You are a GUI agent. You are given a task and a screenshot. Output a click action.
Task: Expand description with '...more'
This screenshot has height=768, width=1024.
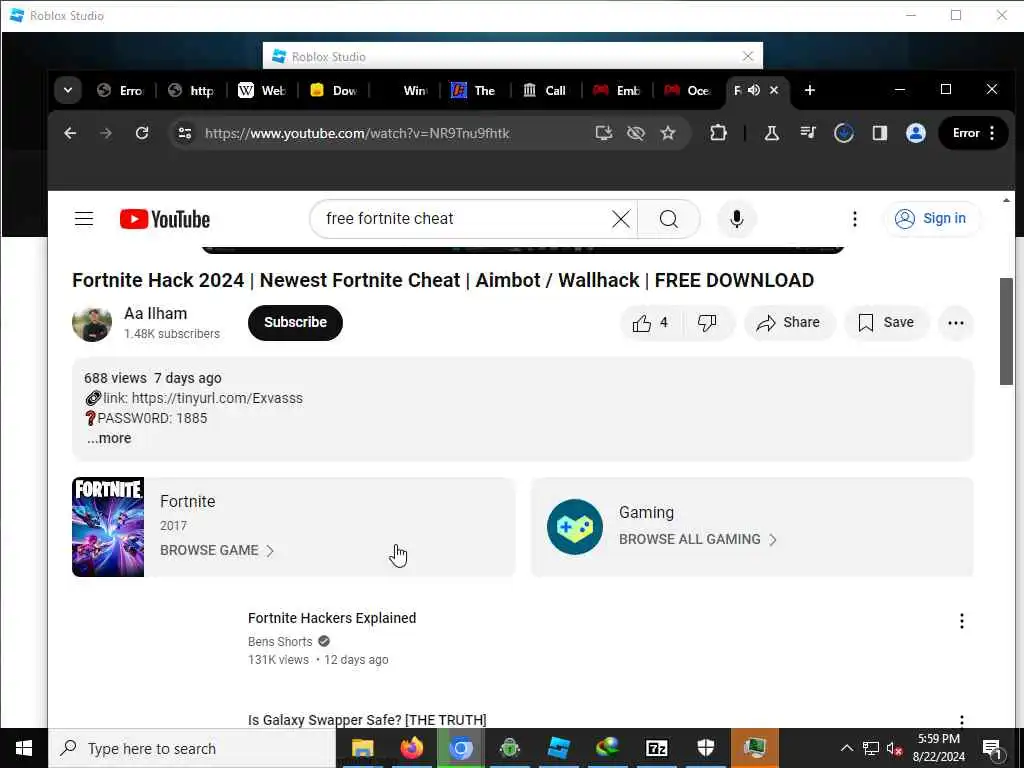[x=109, y=438]
